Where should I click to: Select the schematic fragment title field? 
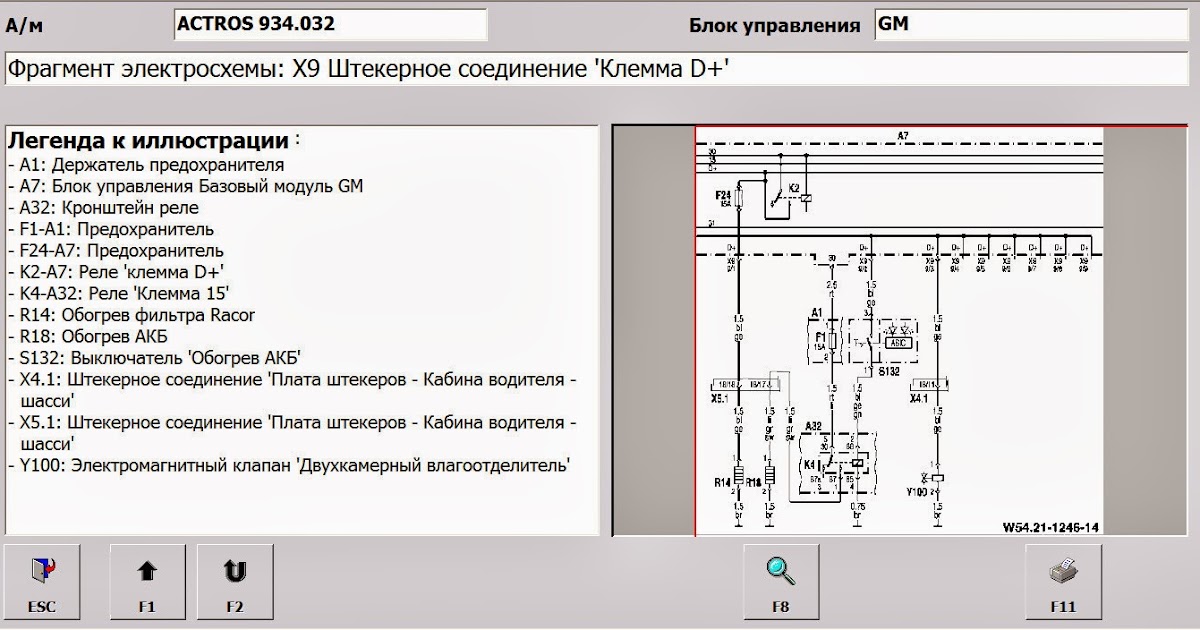point(600,71)
